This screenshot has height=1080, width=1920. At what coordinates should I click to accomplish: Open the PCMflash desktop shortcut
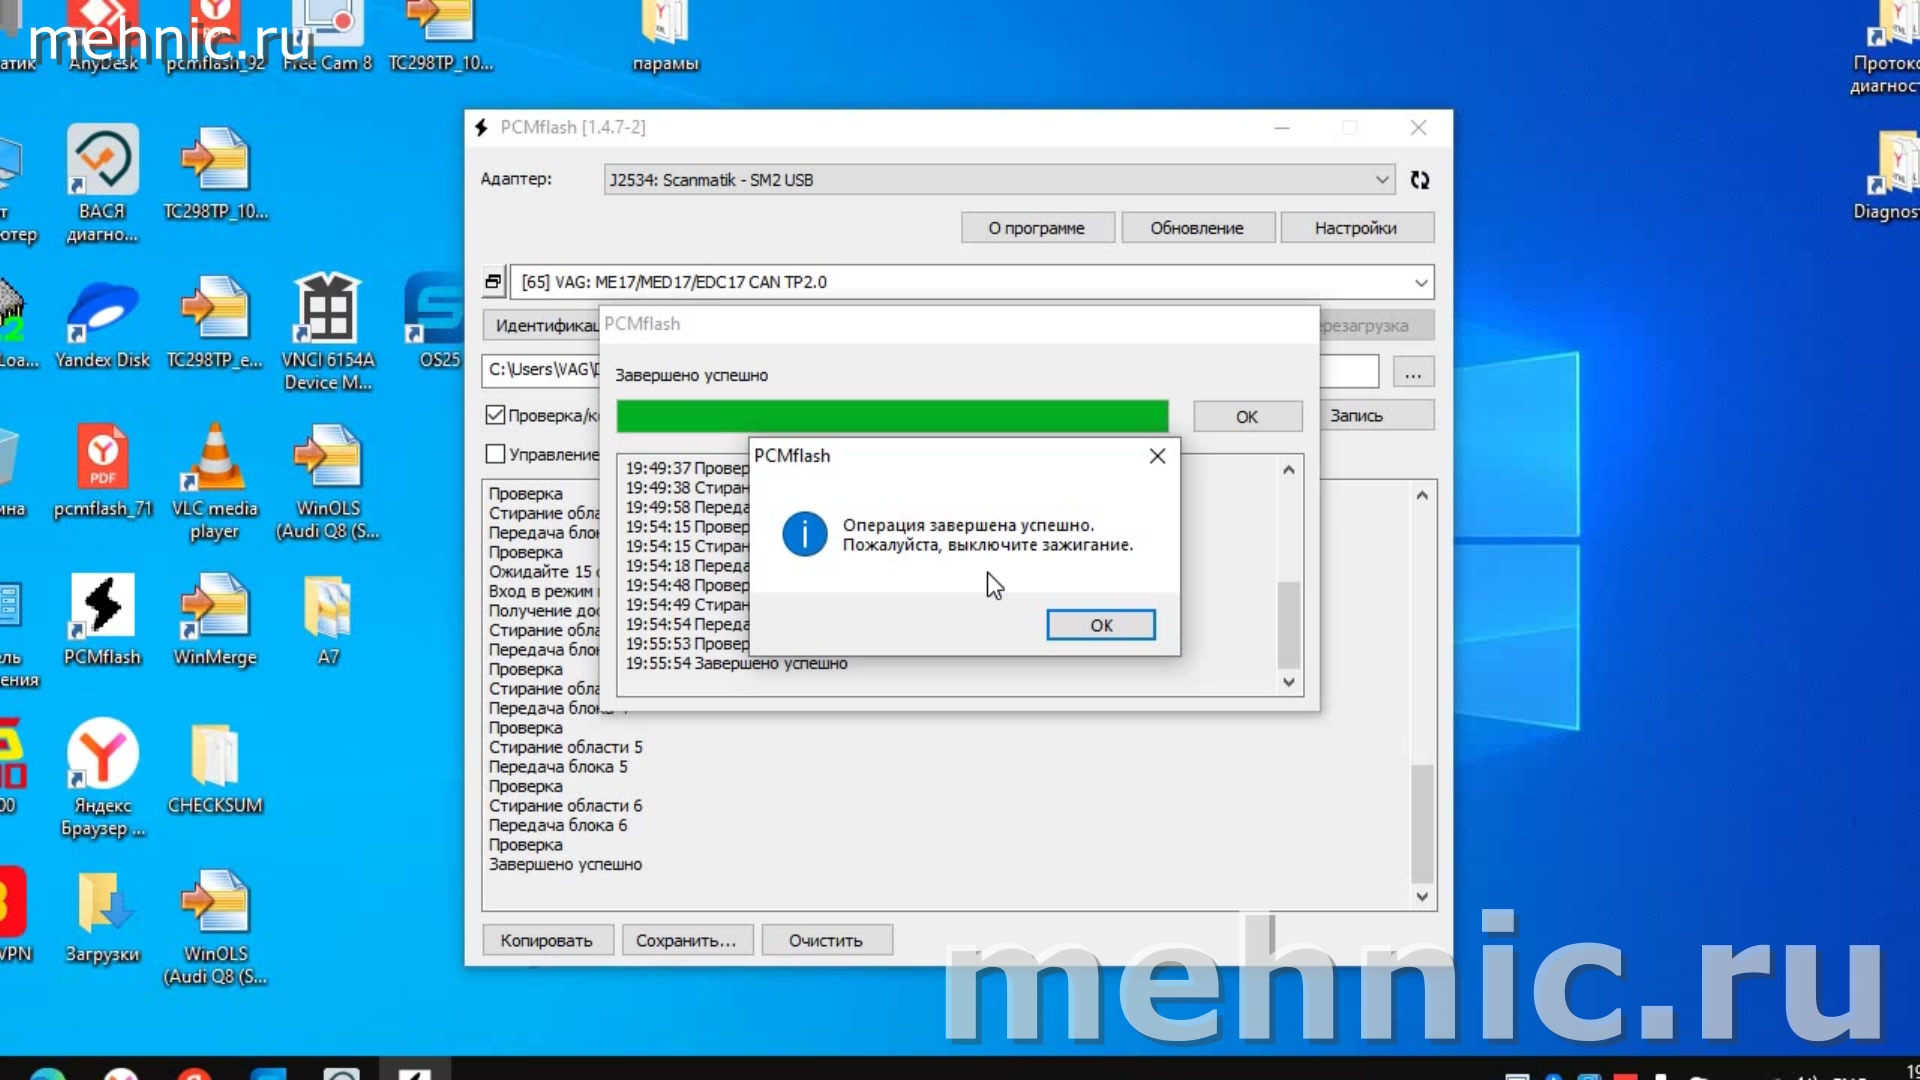click(x=103, y=620)
